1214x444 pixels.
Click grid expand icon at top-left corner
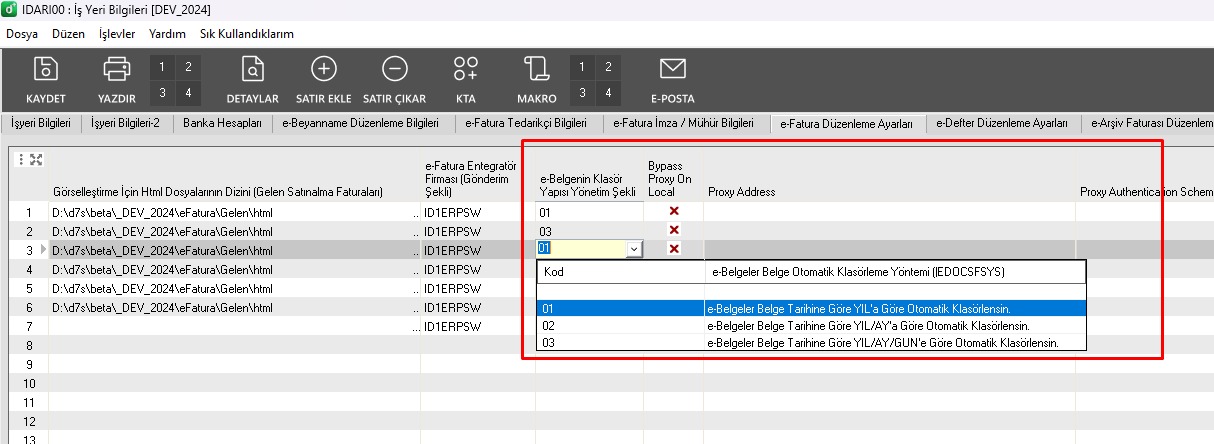point(36,160)
